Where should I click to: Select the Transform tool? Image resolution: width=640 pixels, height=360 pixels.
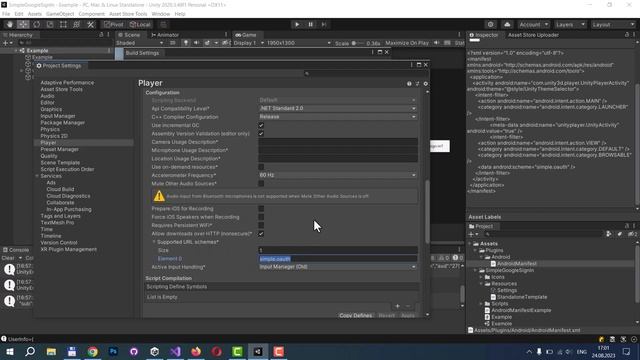coord(77,24)
